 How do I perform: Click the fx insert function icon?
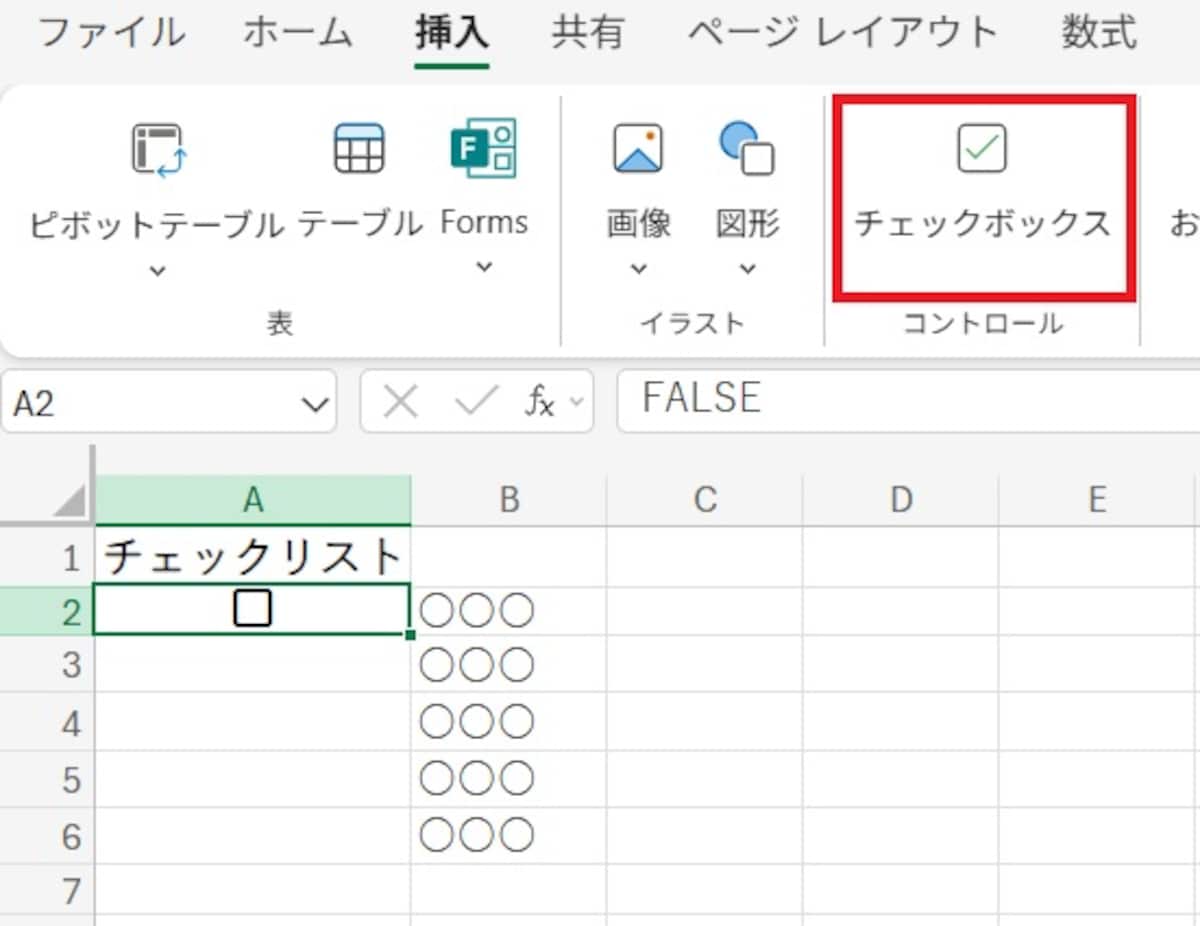click(x=540, y=399)
